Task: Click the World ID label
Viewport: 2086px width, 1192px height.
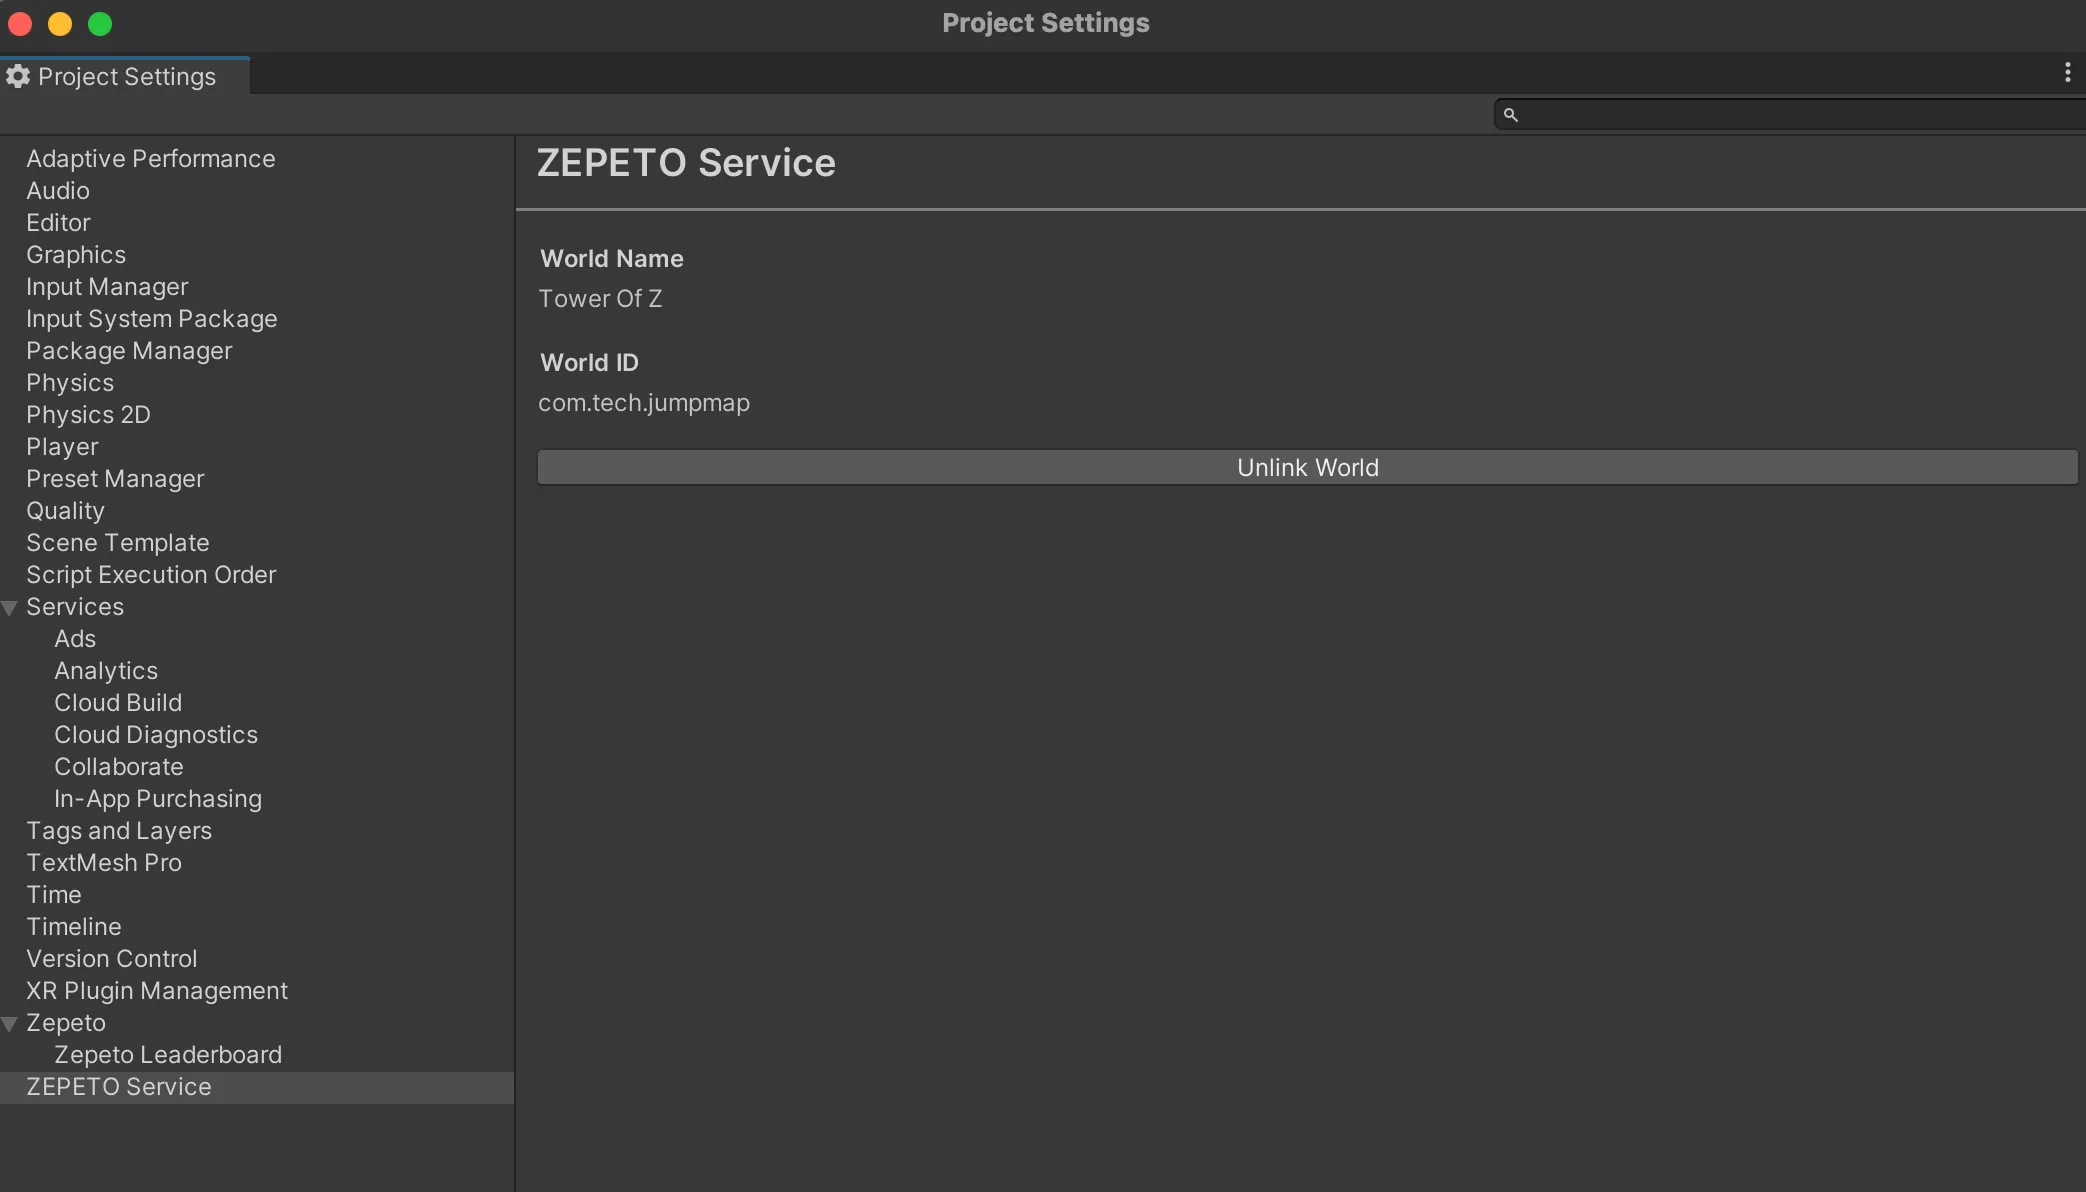Action: (589, 363)
